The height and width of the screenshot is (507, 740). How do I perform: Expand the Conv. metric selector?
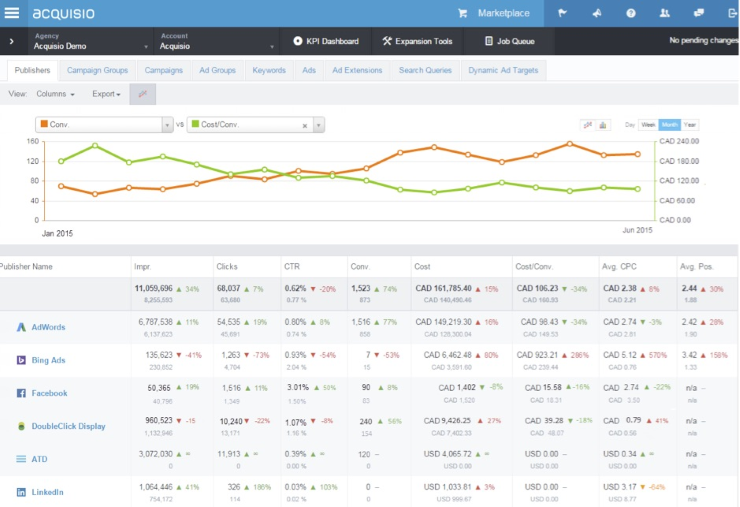pyautogui.click(x=167, y=125)
